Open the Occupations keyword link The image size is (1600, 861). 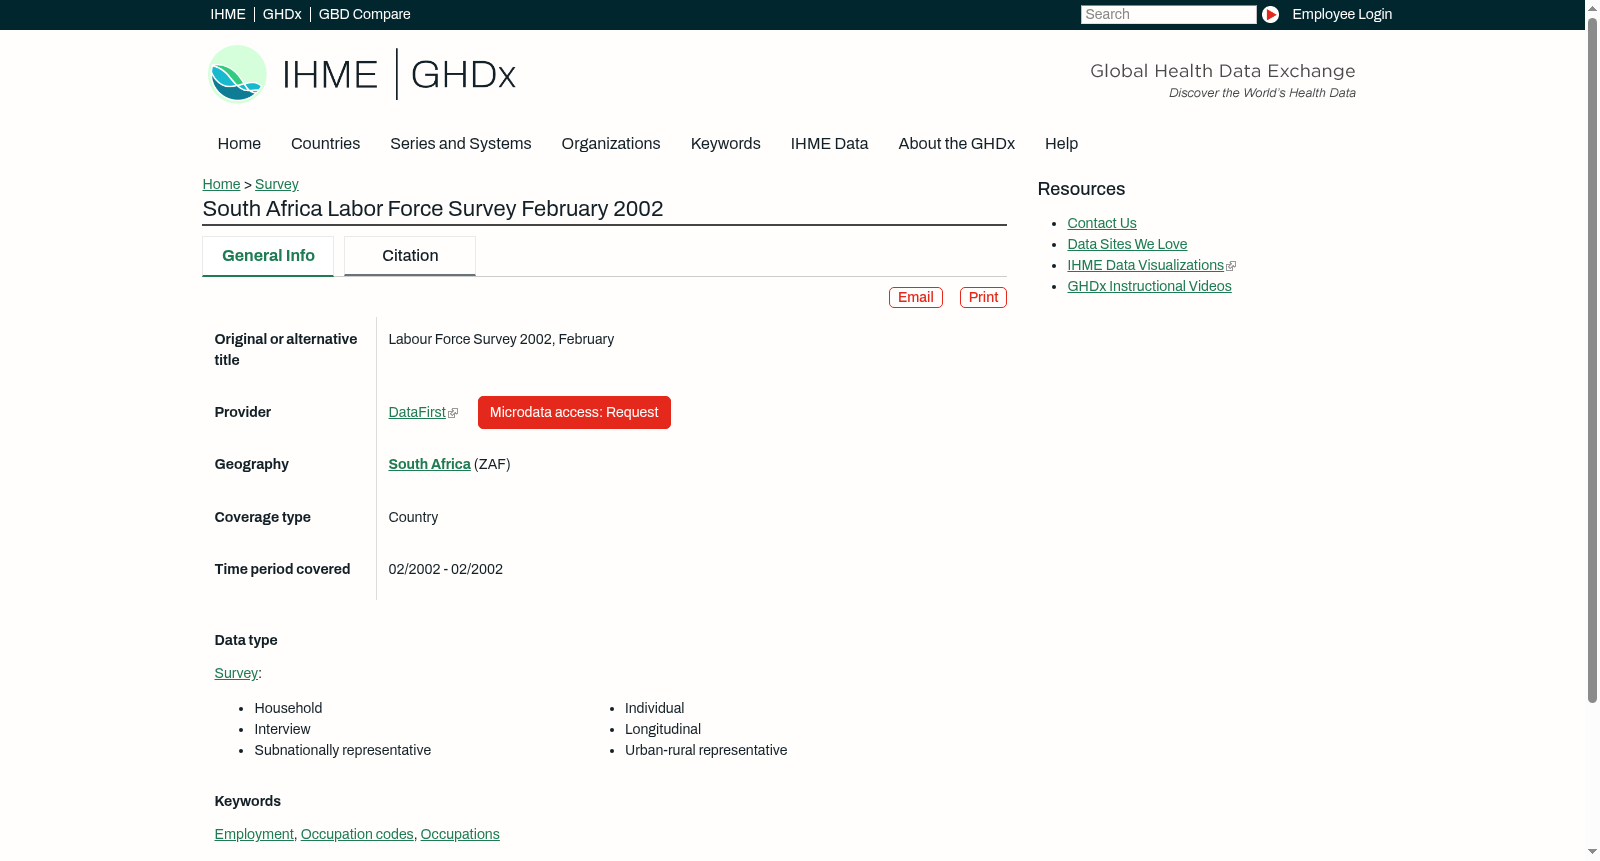(x=460, y=835)
